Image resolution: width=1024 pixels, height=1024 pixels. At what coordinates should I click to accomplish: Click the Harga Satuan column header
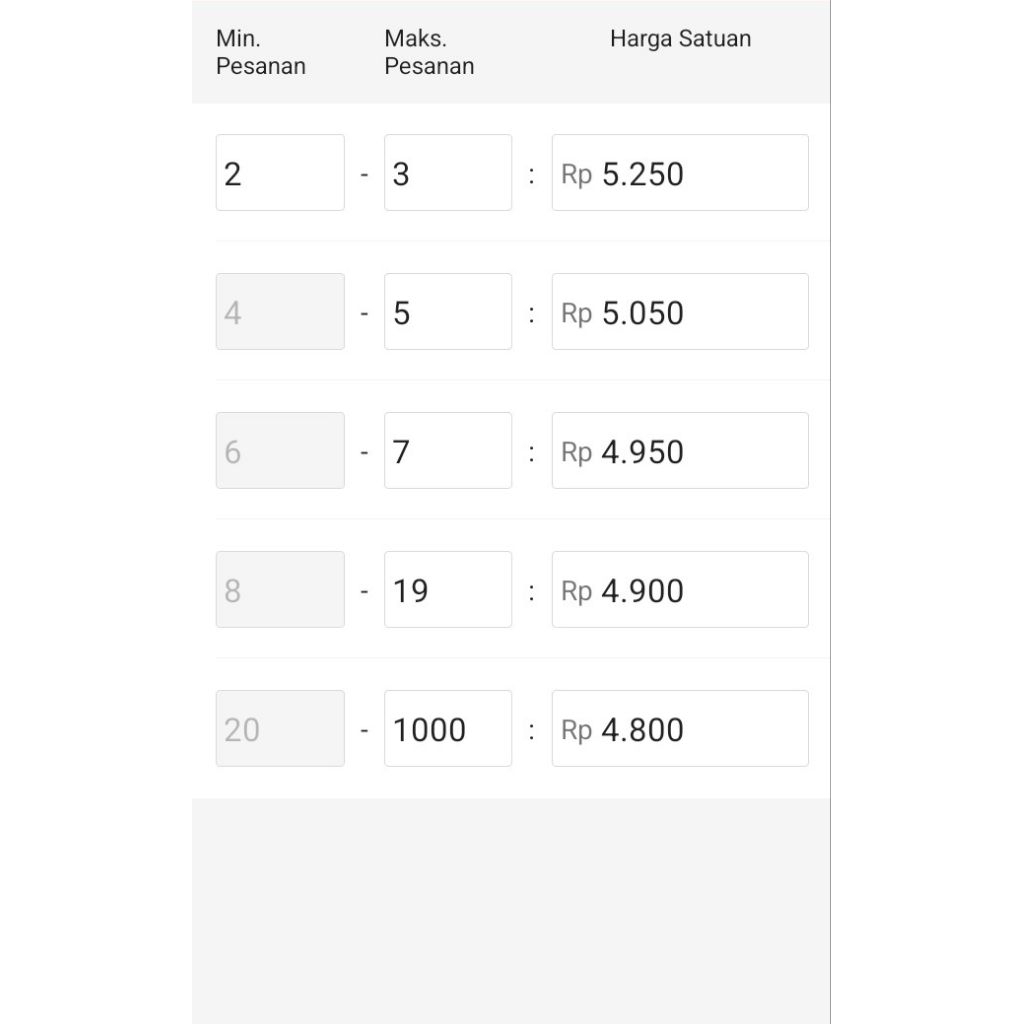(680, 39)
